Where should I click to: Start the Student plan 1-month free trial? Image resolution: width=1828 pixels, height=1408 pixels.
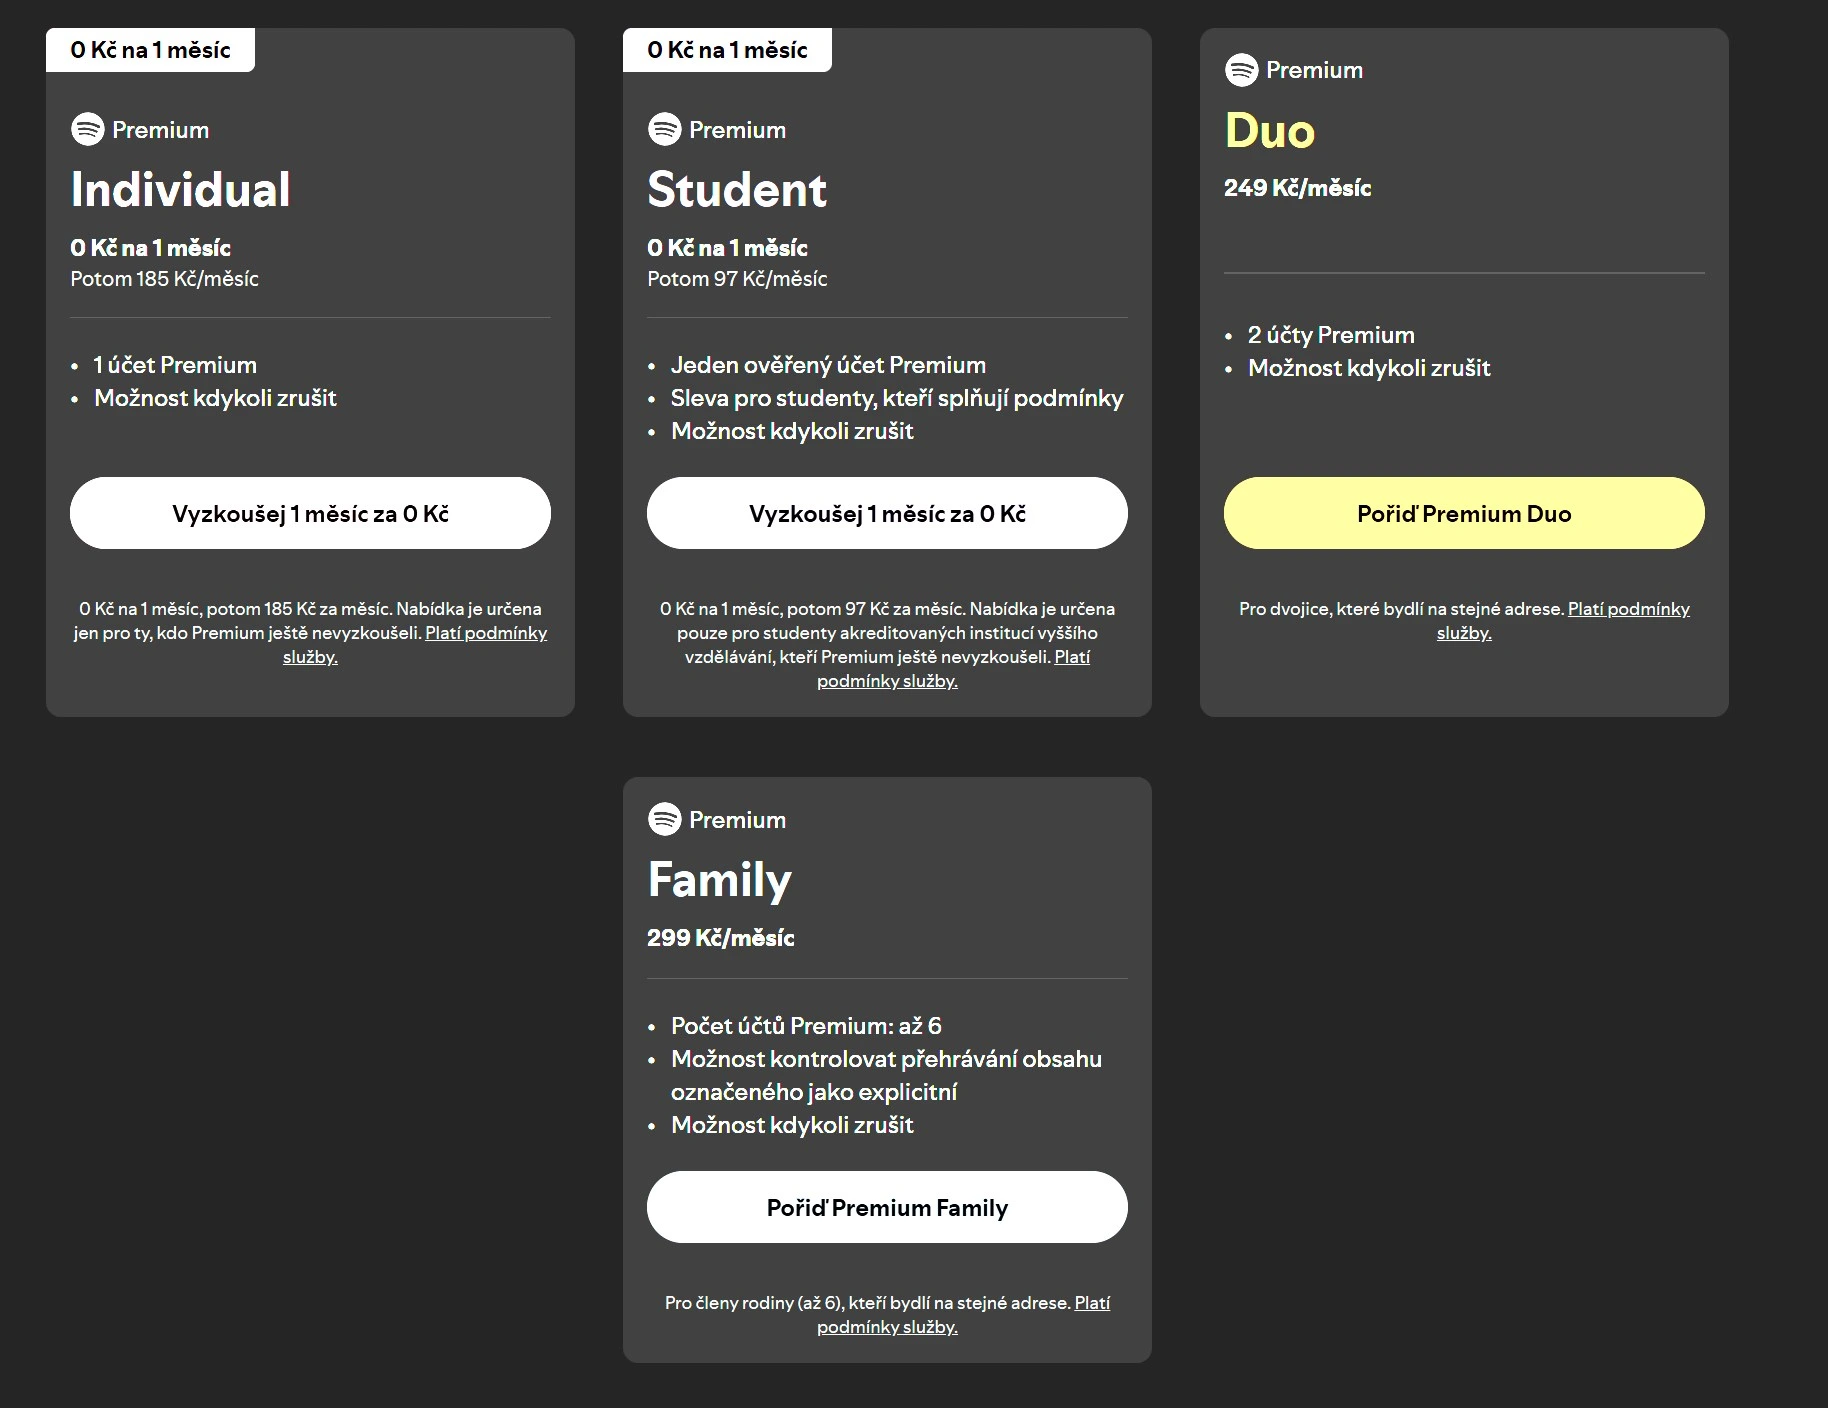[x=887, y=513]
